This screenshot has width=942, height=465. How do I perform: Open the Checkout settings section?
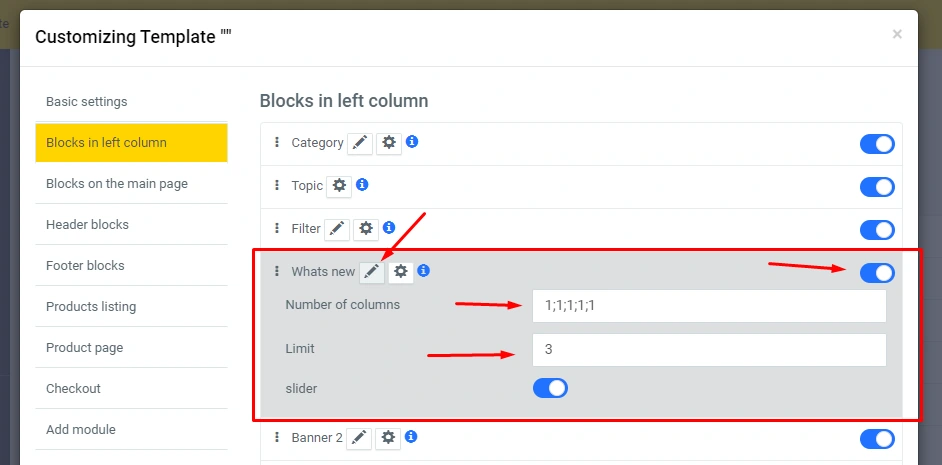[x=74, y=389]
